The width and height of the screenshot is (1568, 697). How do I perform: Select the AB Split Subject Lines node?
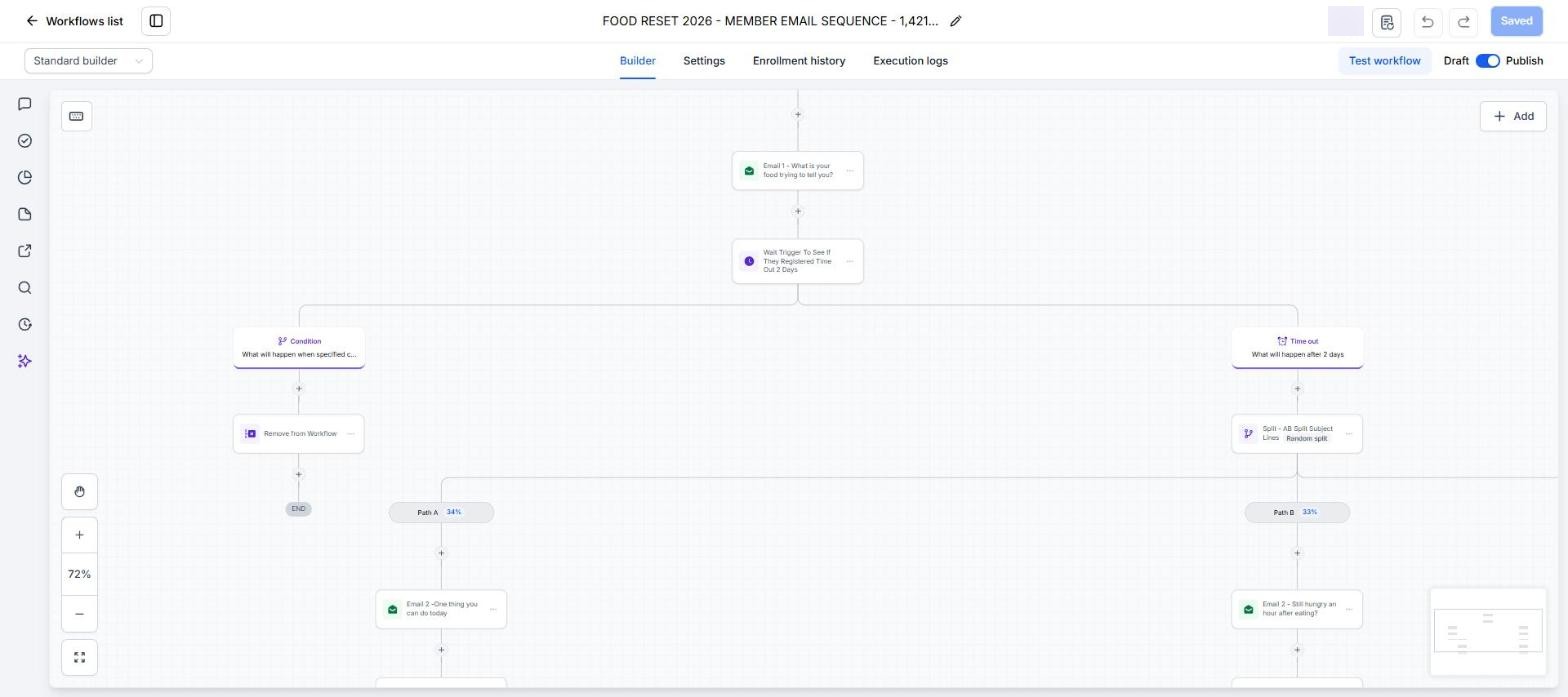[1297, 434]
